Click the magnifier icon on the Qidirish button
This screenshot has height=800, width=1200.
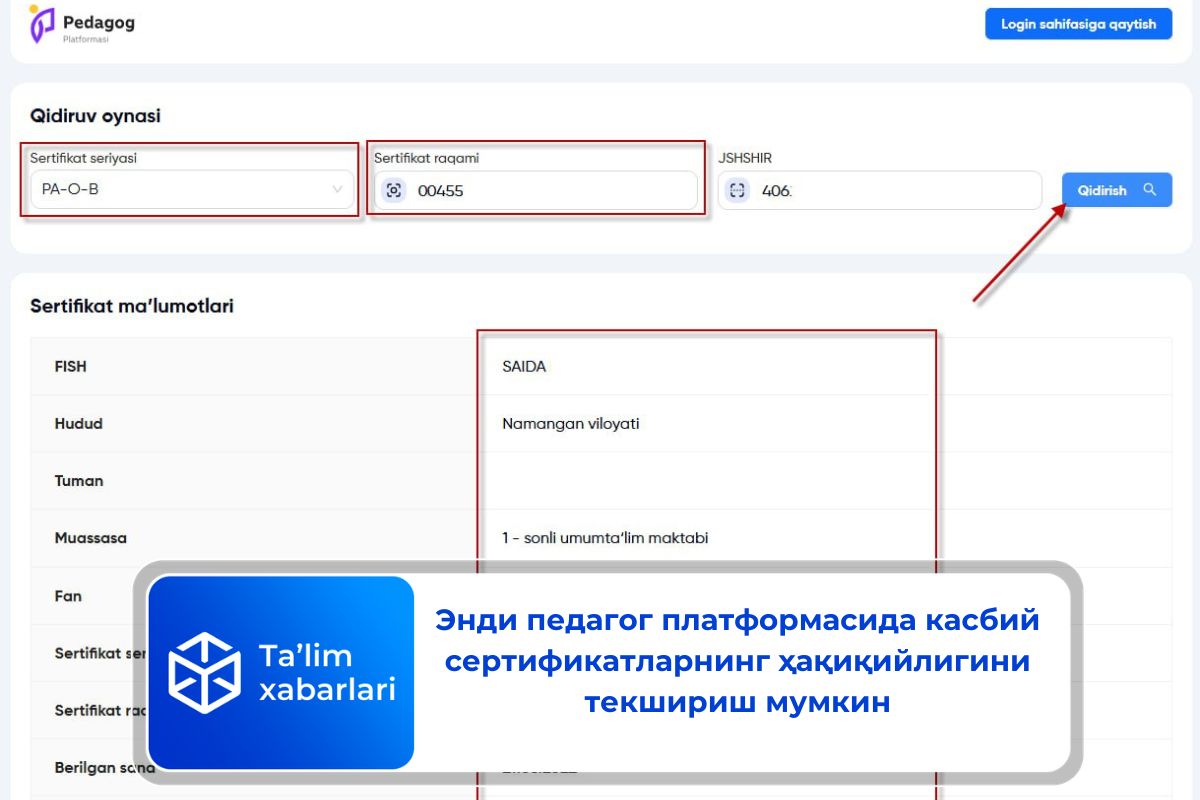click(1150, 189)
